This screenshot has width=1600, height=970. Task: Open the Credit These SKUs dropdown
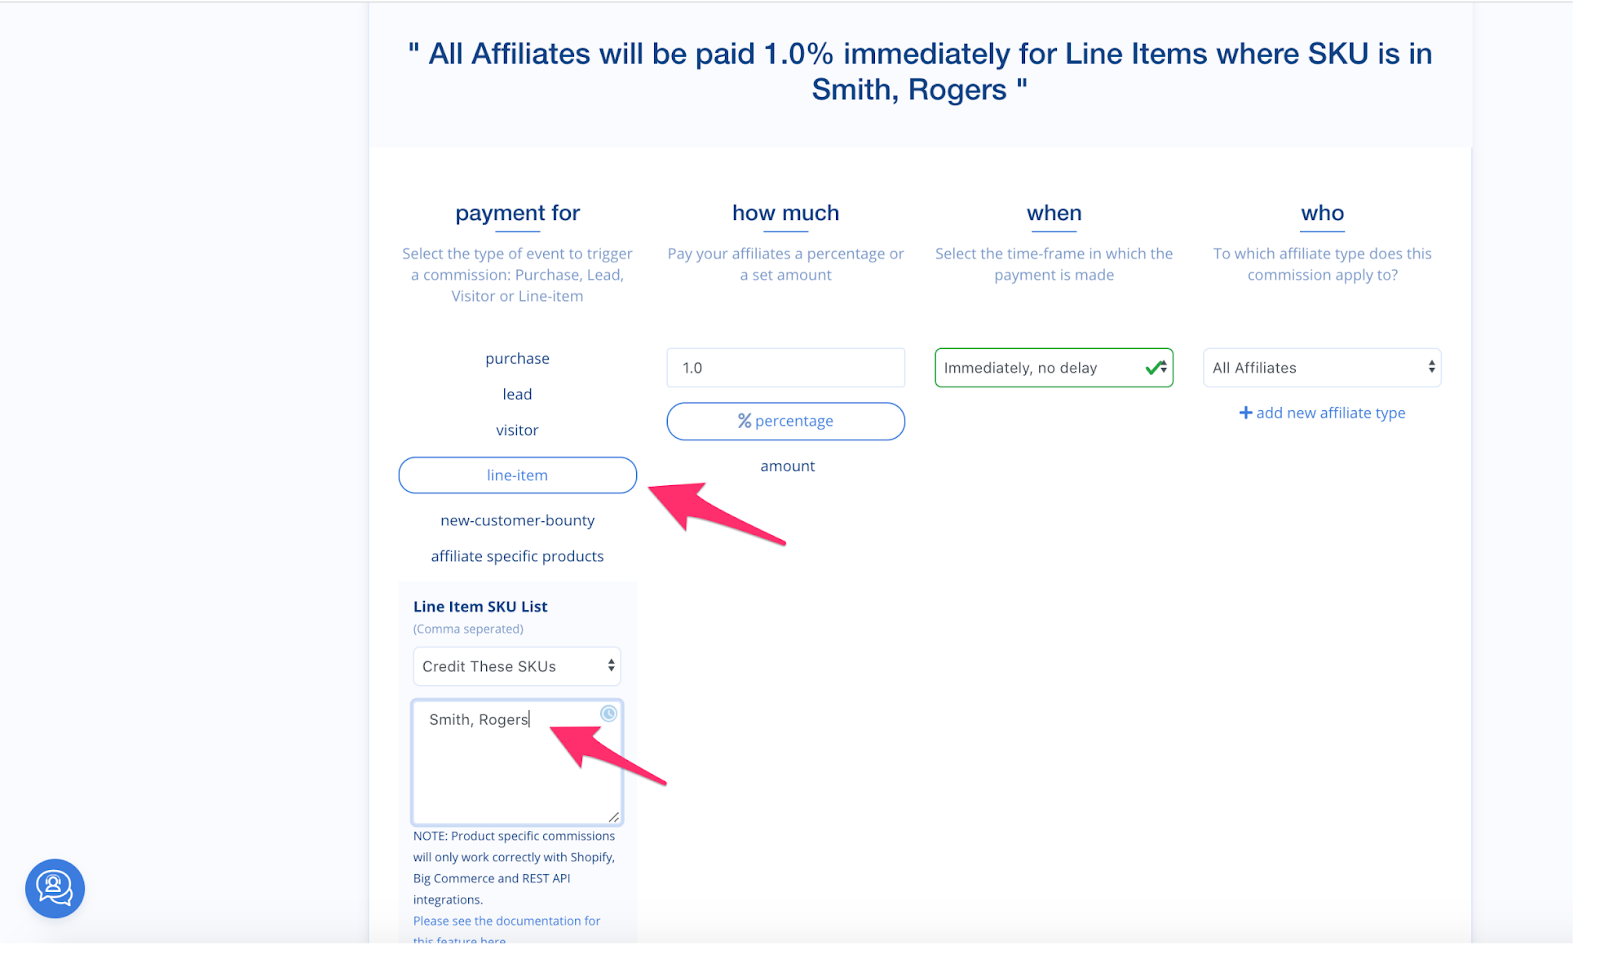pyautogui.click(x=517, y=666)
